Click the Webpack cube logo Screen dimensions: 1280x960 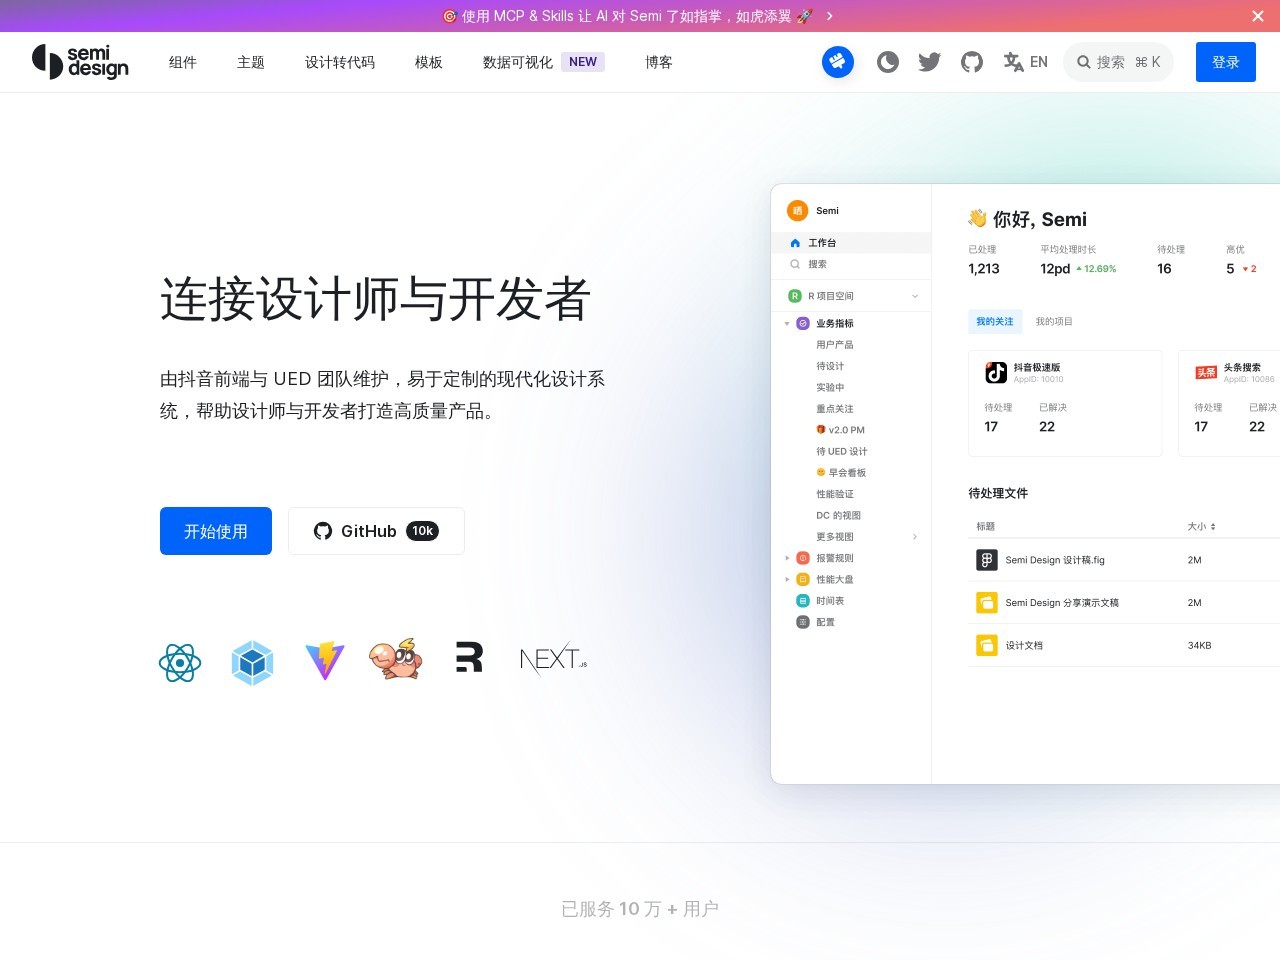coord(252,662)
